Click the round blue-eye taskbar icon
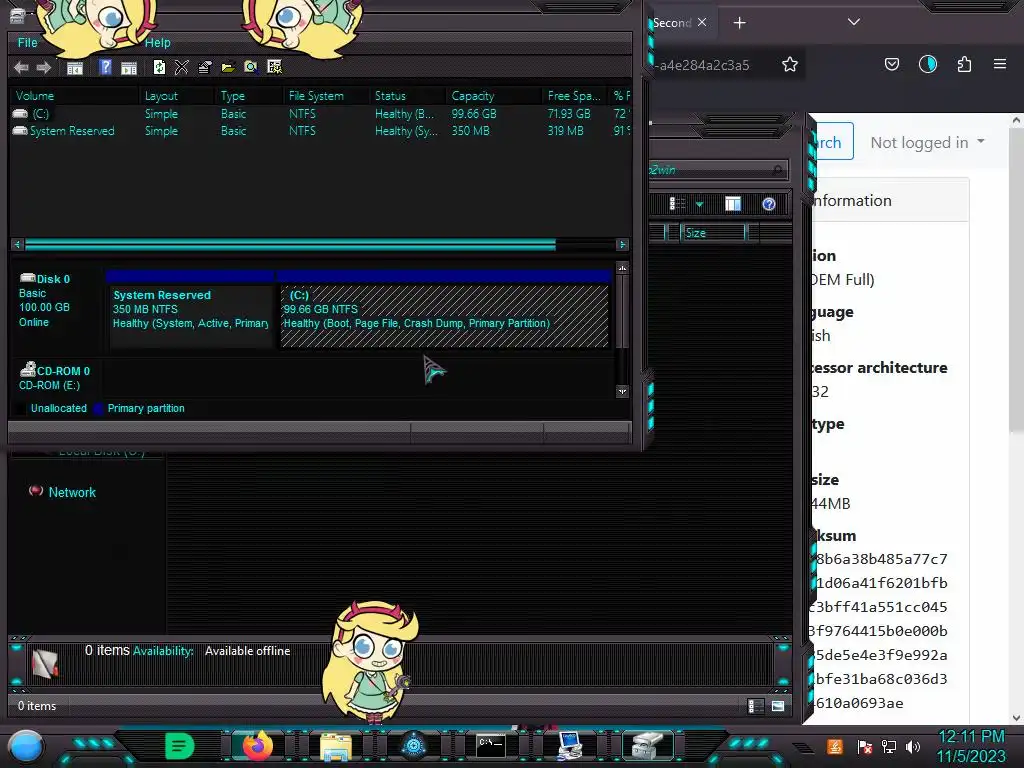 click(x=413, y=746)
